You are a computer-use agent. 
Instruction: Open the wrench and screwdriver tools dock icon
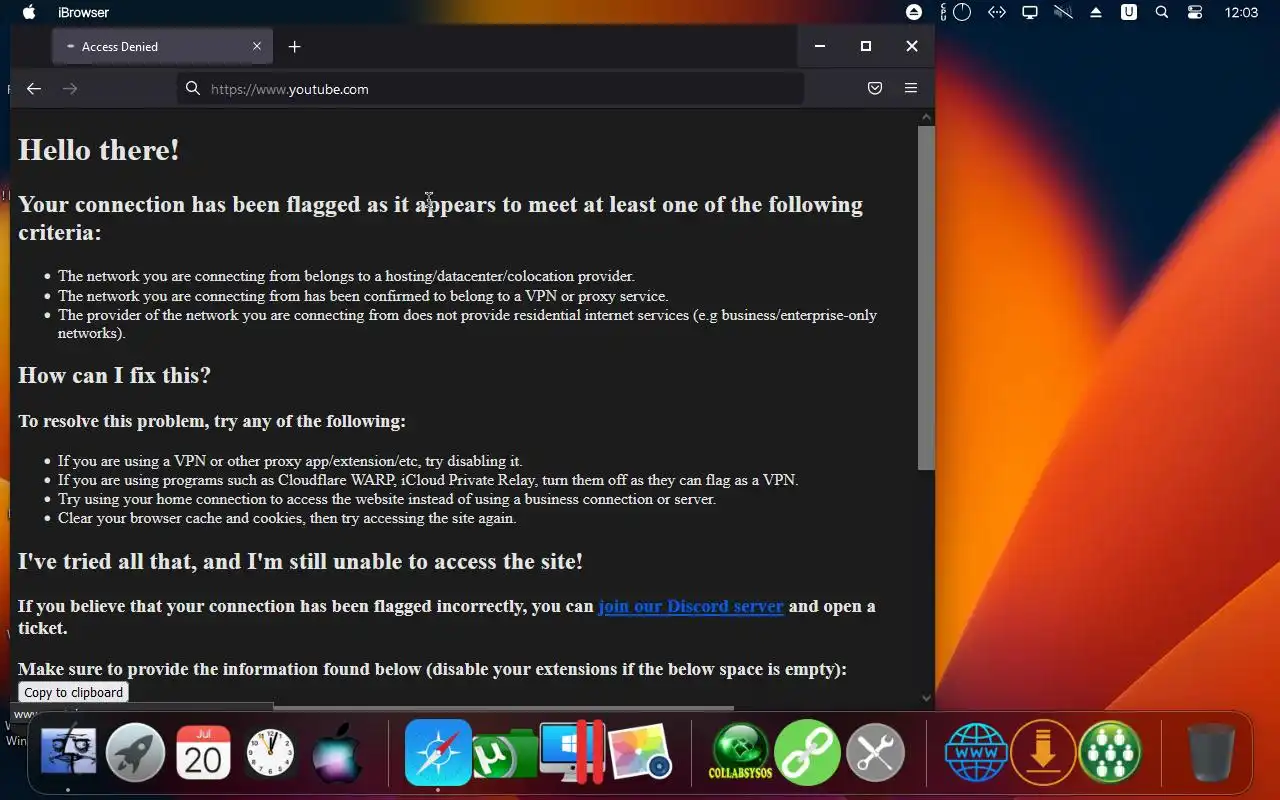click(x=875, y=752)
